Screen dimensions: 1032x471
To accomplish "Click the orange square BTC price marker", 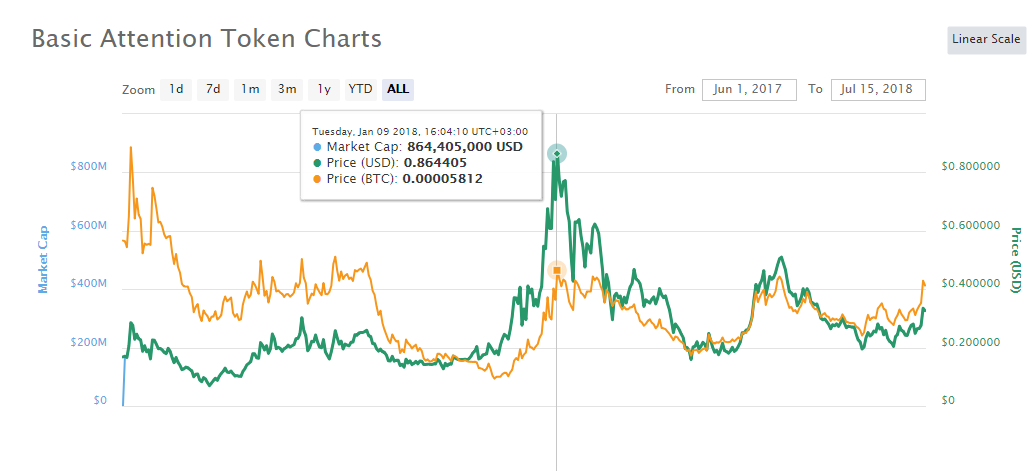I will (x=557, y=270).
